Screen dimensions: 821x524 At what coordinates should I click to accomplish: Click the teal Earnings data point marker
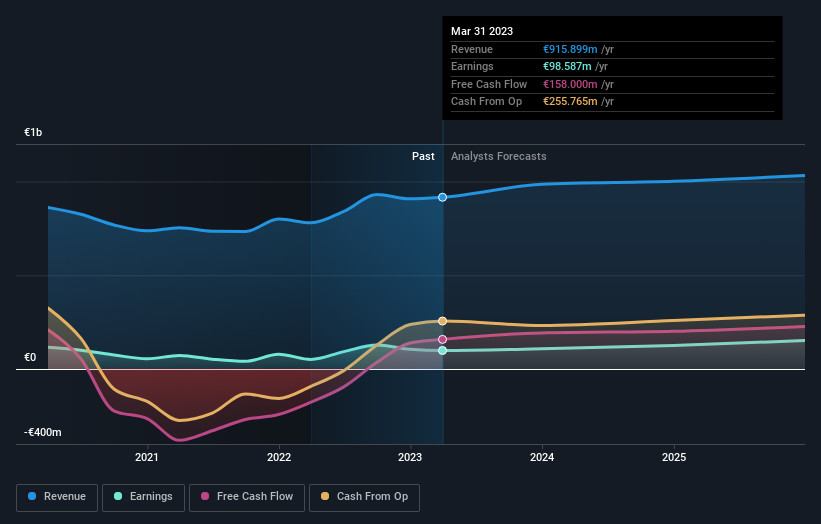coord(442,350)
